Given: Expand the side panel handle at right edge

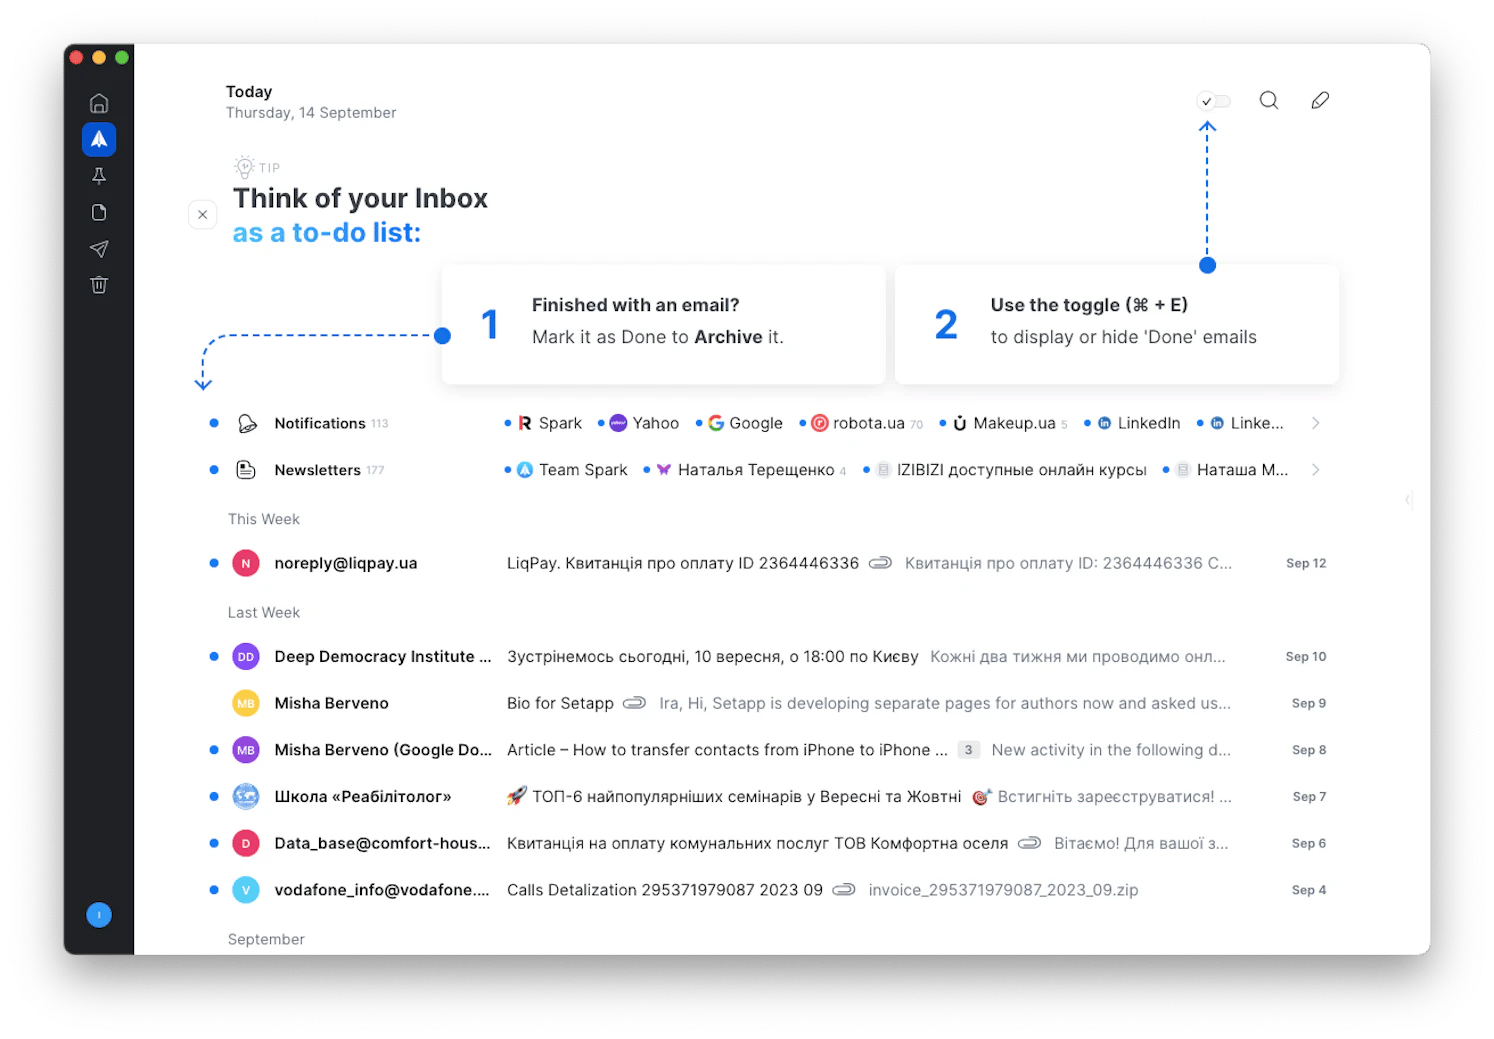Looking at the screenshot, I should click(1408, 499).
